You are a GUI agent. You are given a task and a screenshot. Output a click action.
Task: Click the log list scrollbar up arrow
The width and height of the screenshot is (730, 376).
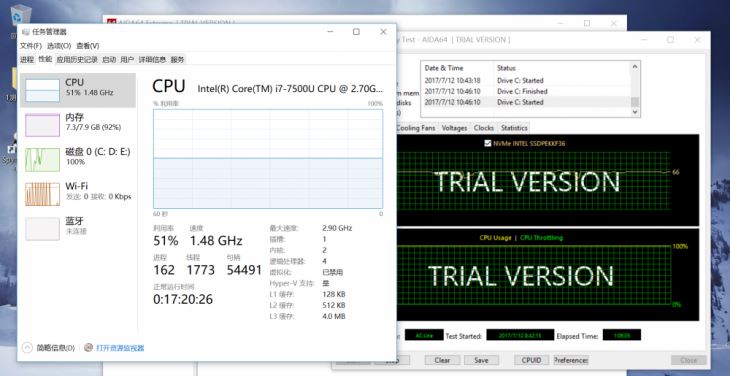coord(635,67)
